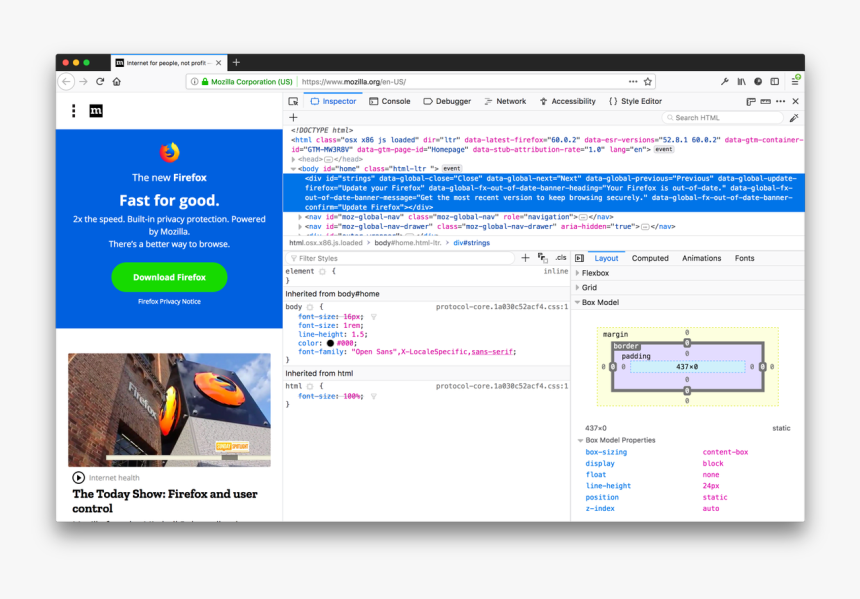Expand the nav moz-global-nav node
The image size is (860, 599).
point(300,217)
